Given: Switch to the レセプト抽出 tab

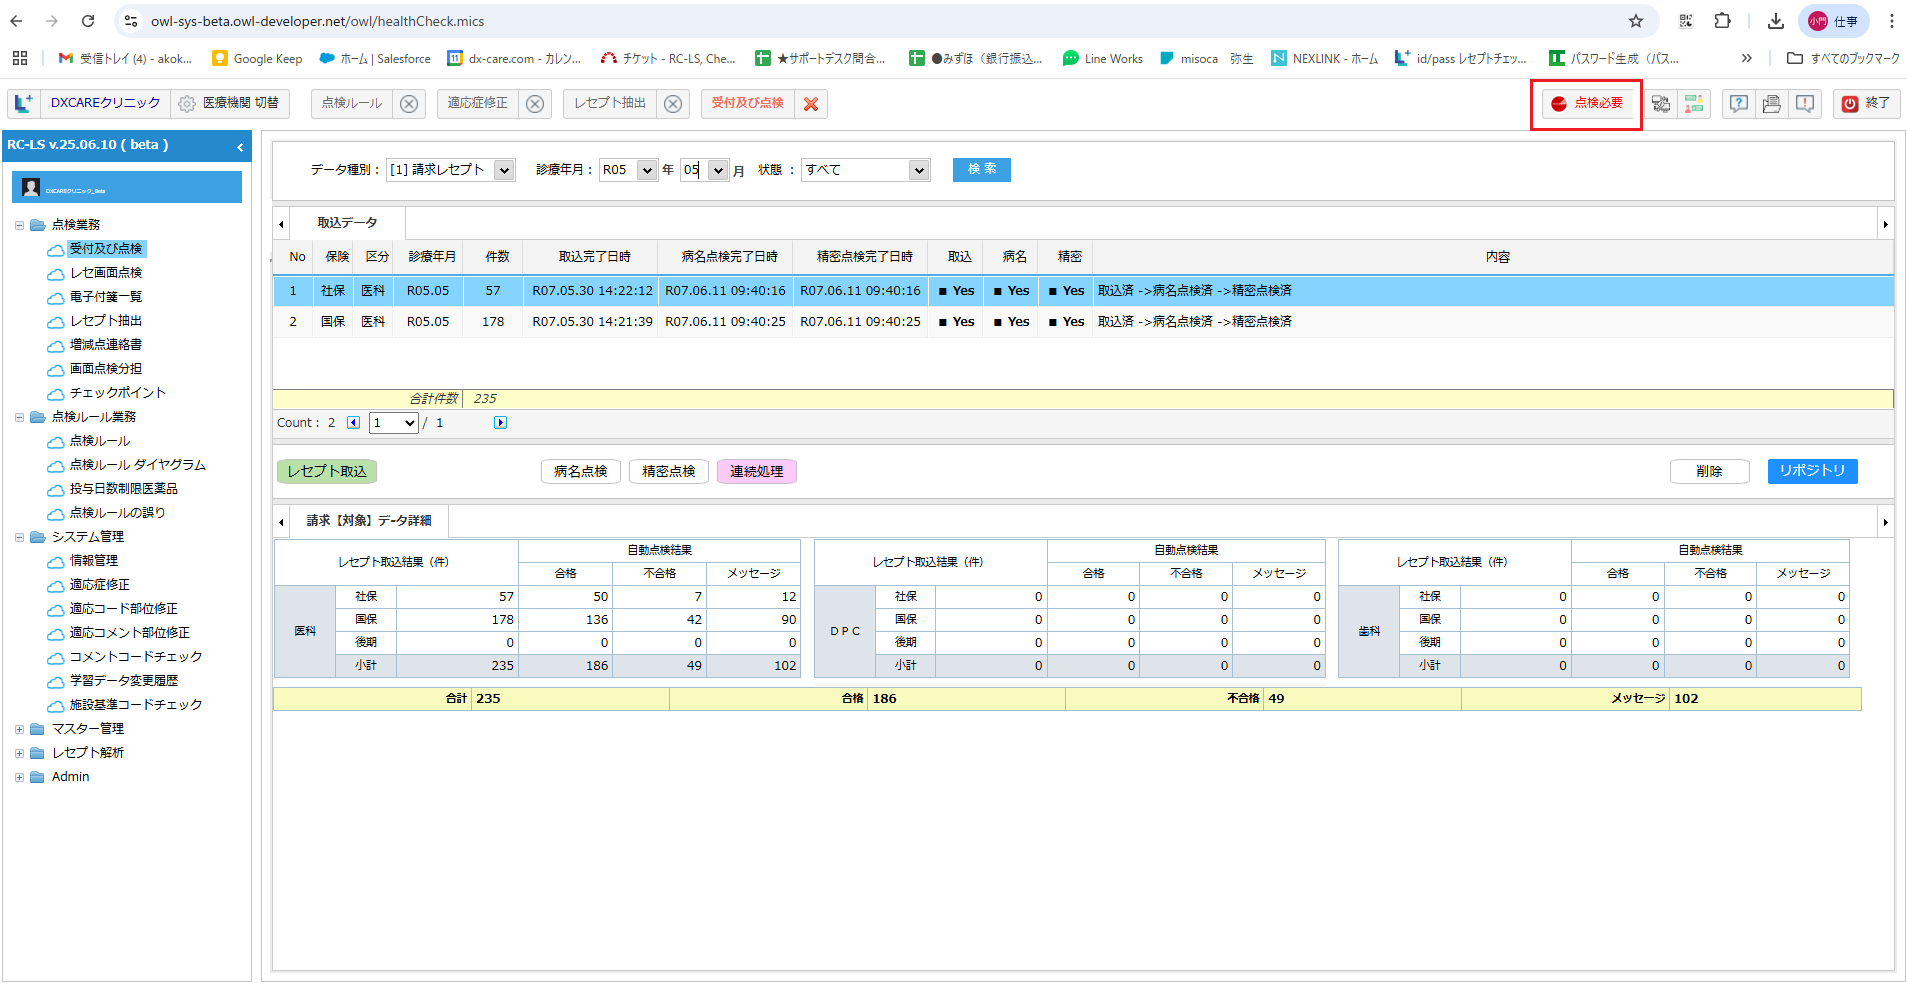Looking at the screenshot, I should 610,103.
